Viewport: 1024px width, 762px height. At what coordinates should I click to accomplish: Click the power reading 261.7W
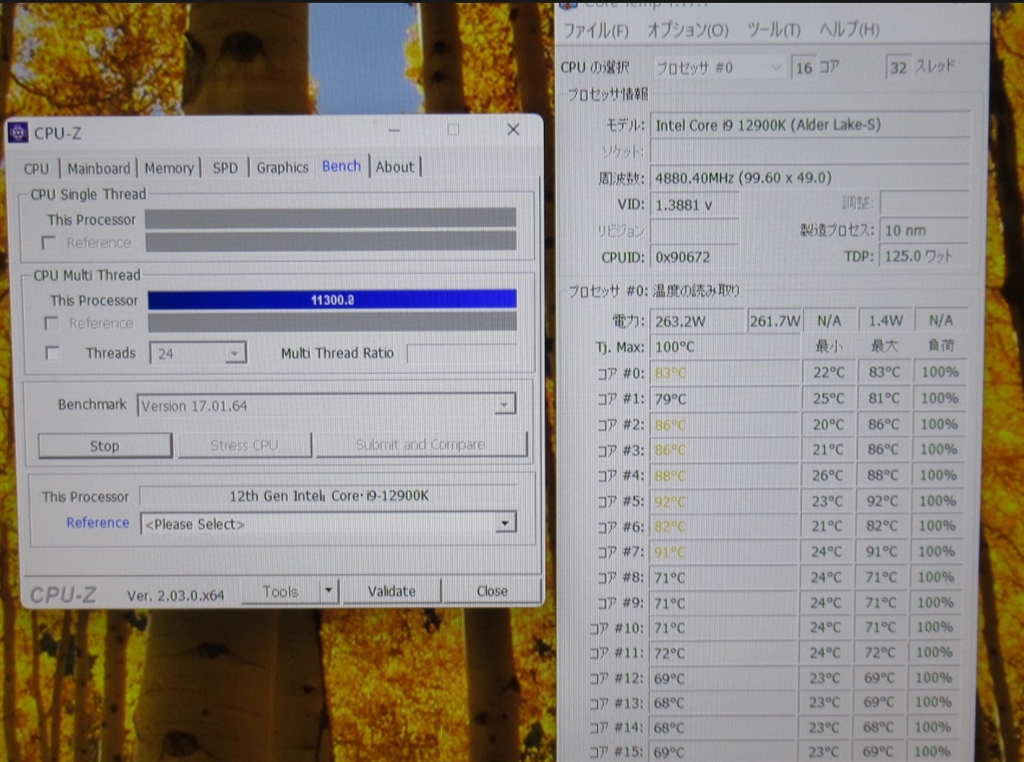775,321
